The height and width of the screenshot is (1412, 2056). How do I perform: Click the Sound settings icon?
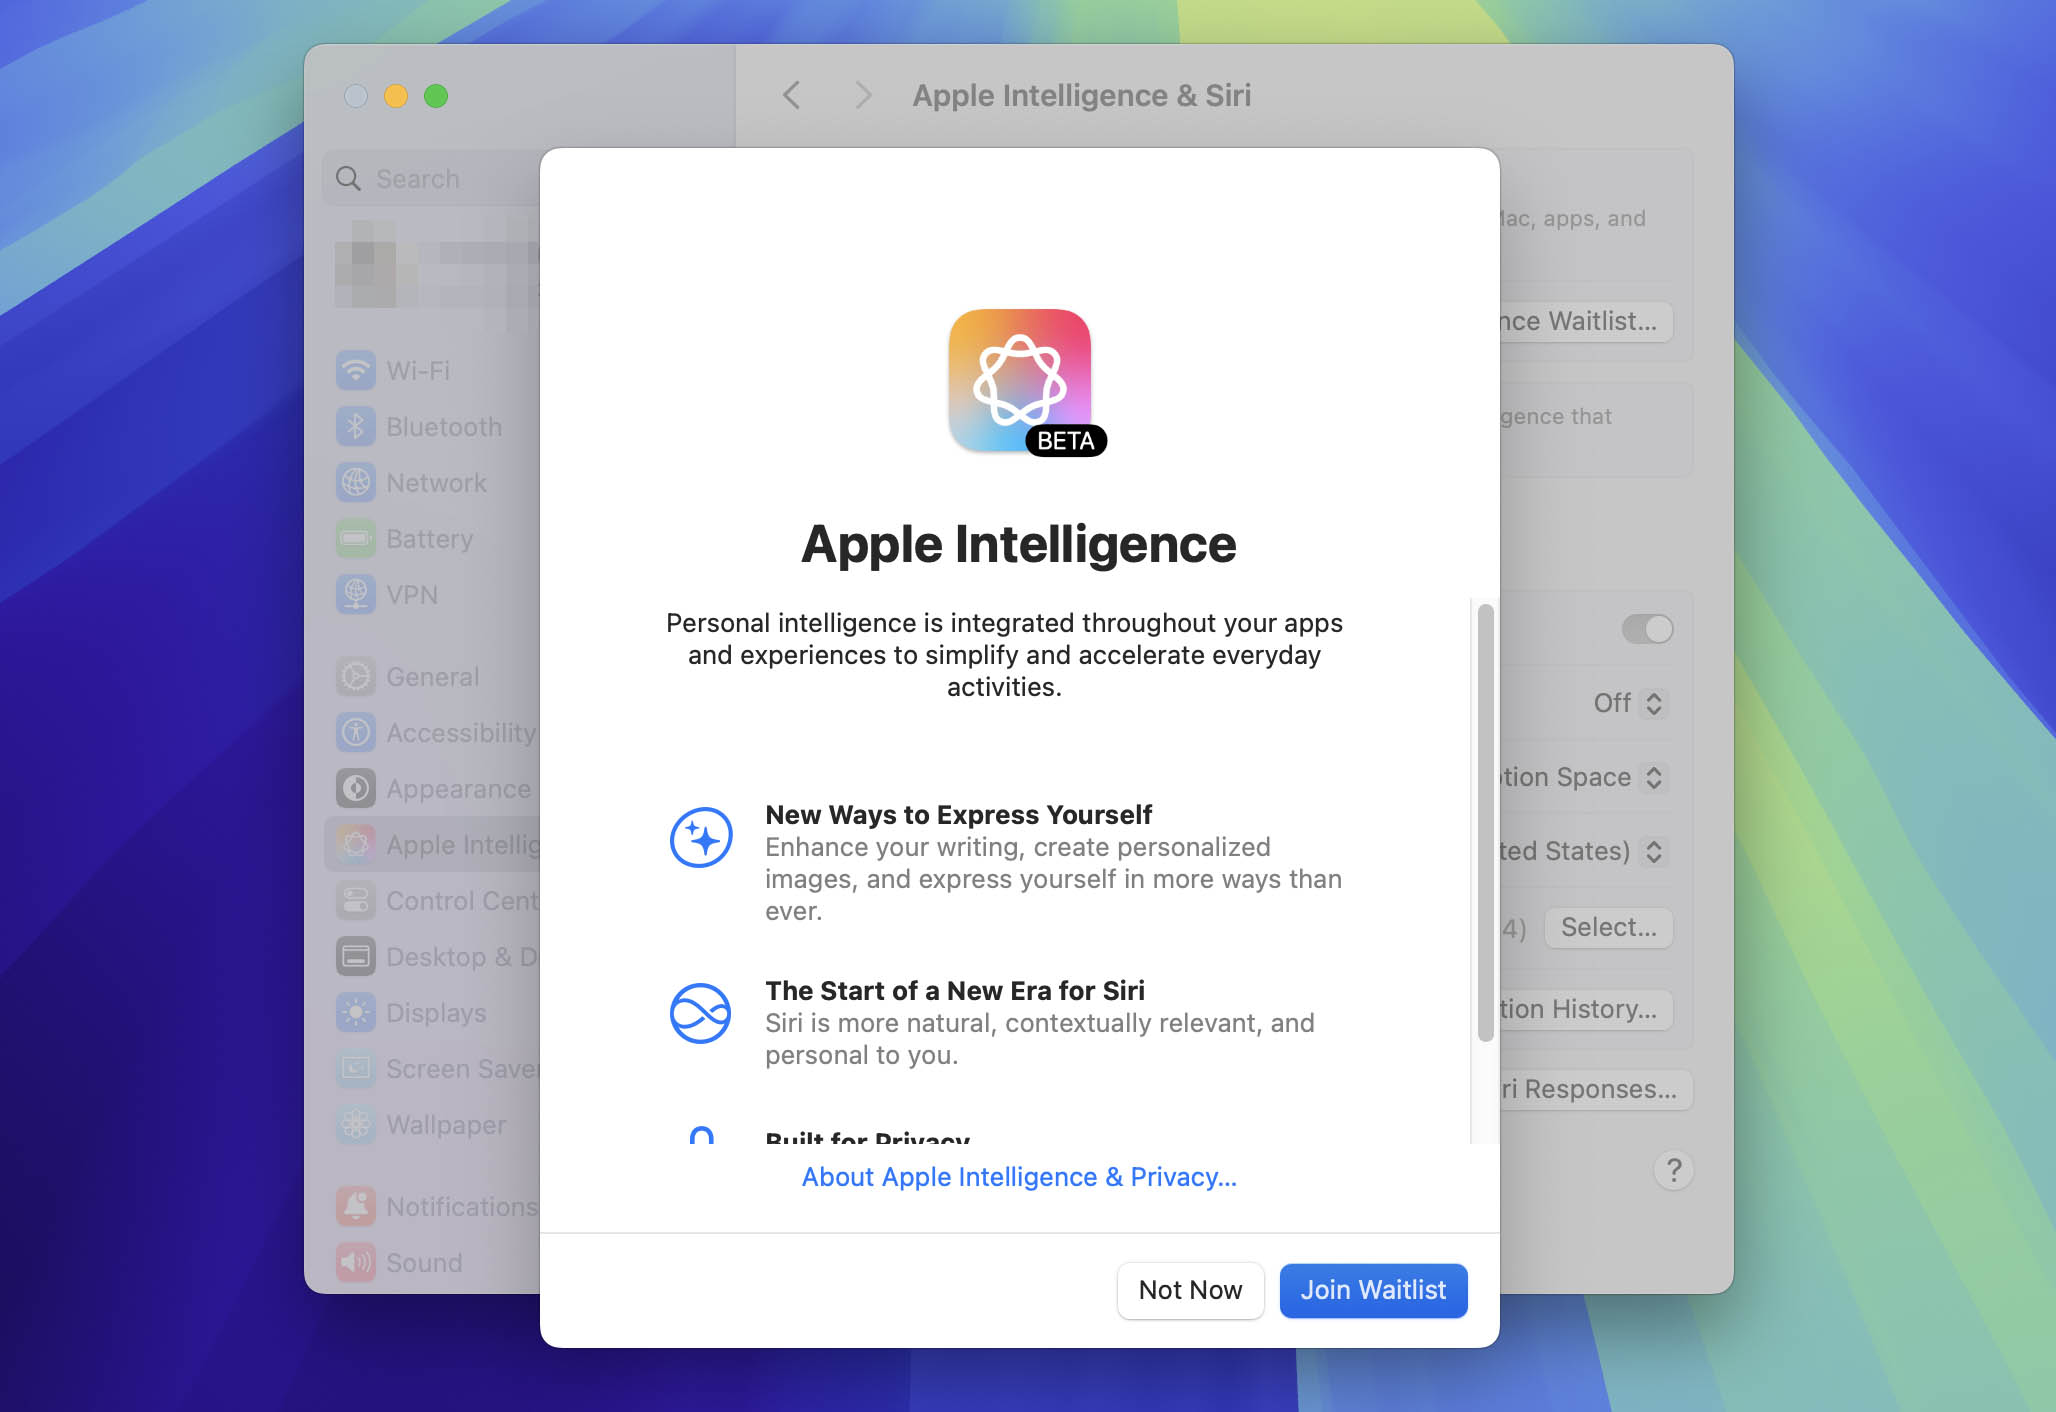click(x=420, y=1262)
